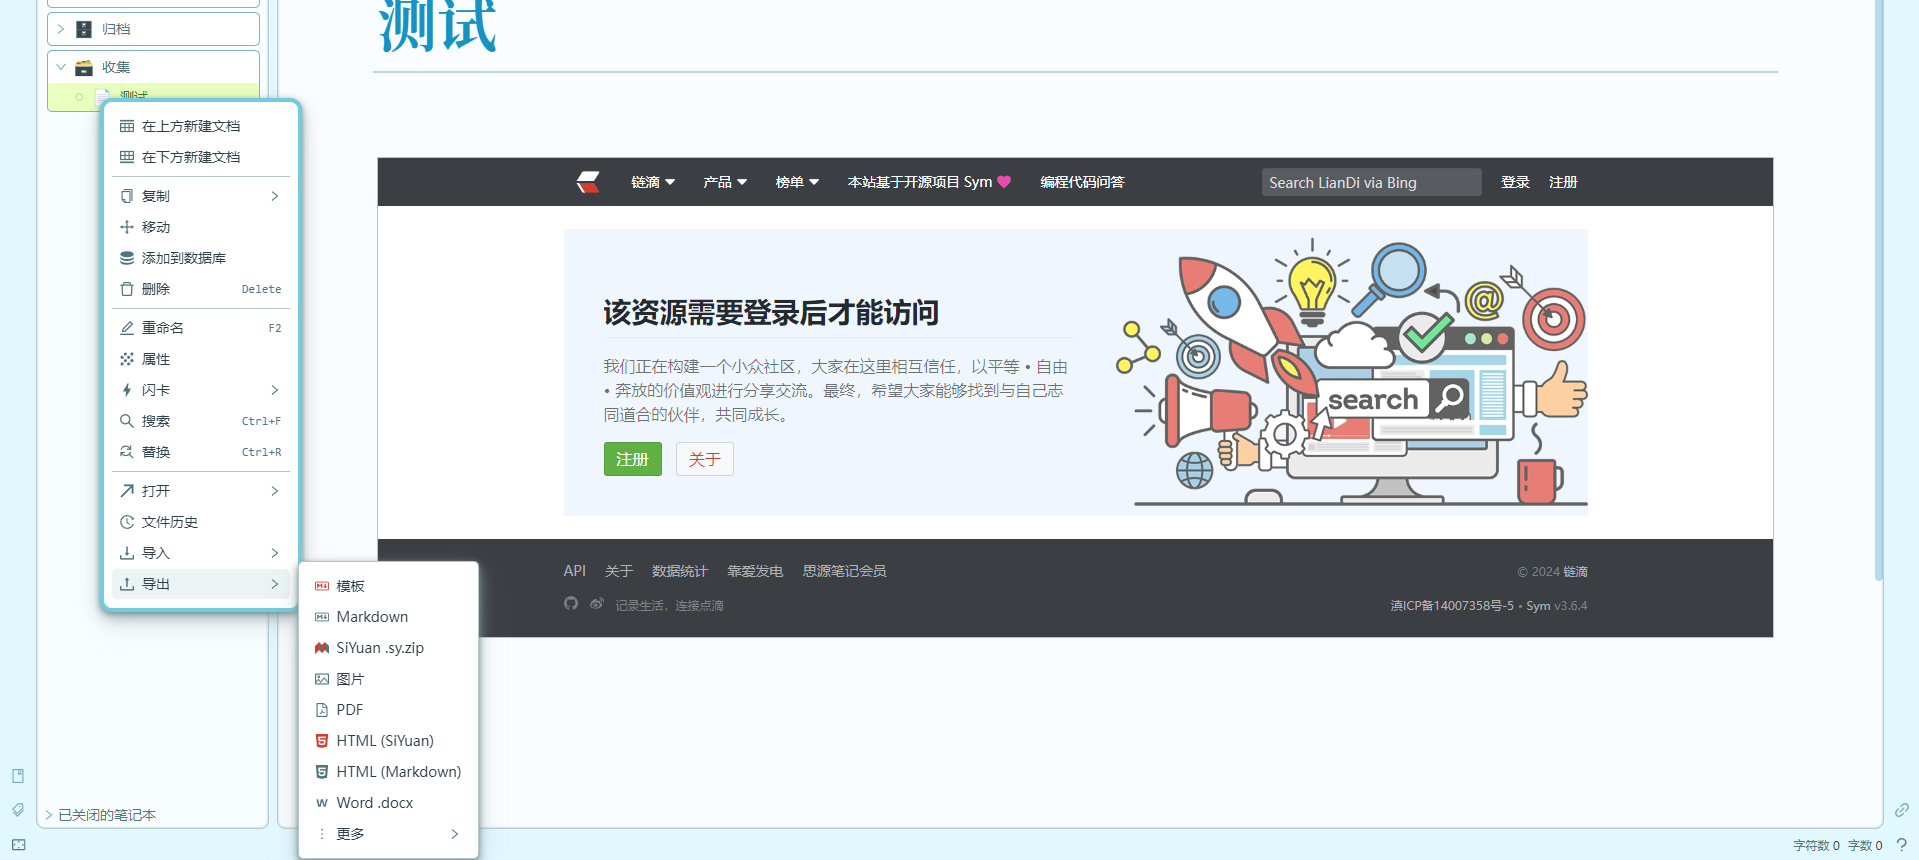Expand the 已关闭的笔记本 section
Image resolution: width=1919 pixels, height=860 pixels.
click(48, 815)
